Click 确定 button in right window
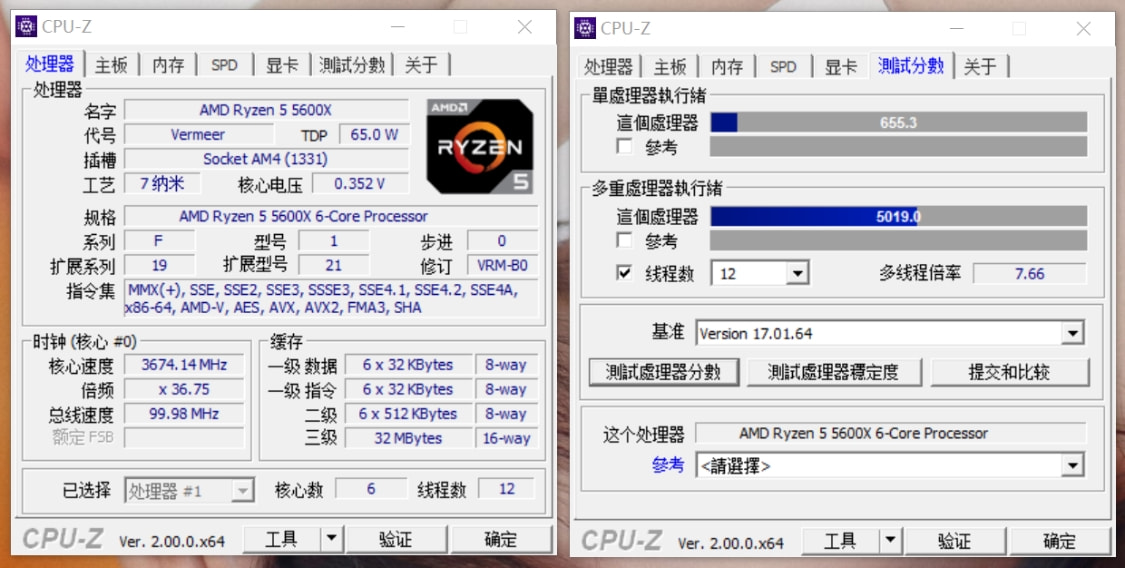This screenshot has width=1125, height=568. coord(1060,541)
